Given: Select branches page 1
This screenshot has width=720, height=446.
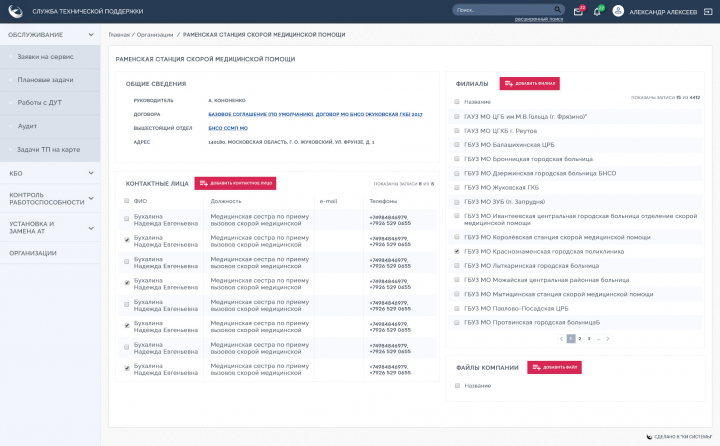Looking at the screenshot, I should (x=571, y=339).
